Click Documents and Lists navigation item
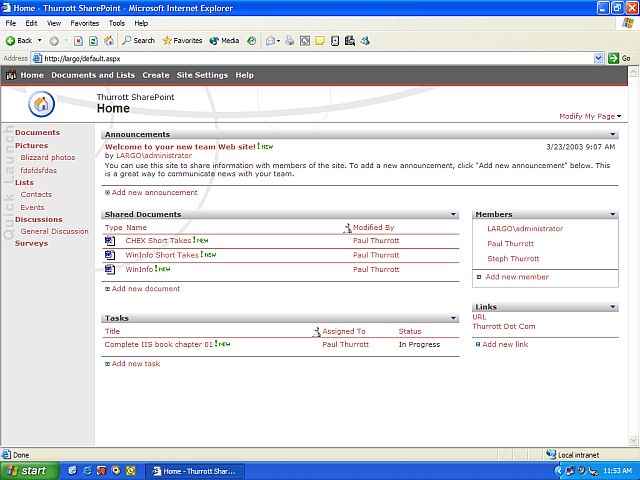 [93, 75]
